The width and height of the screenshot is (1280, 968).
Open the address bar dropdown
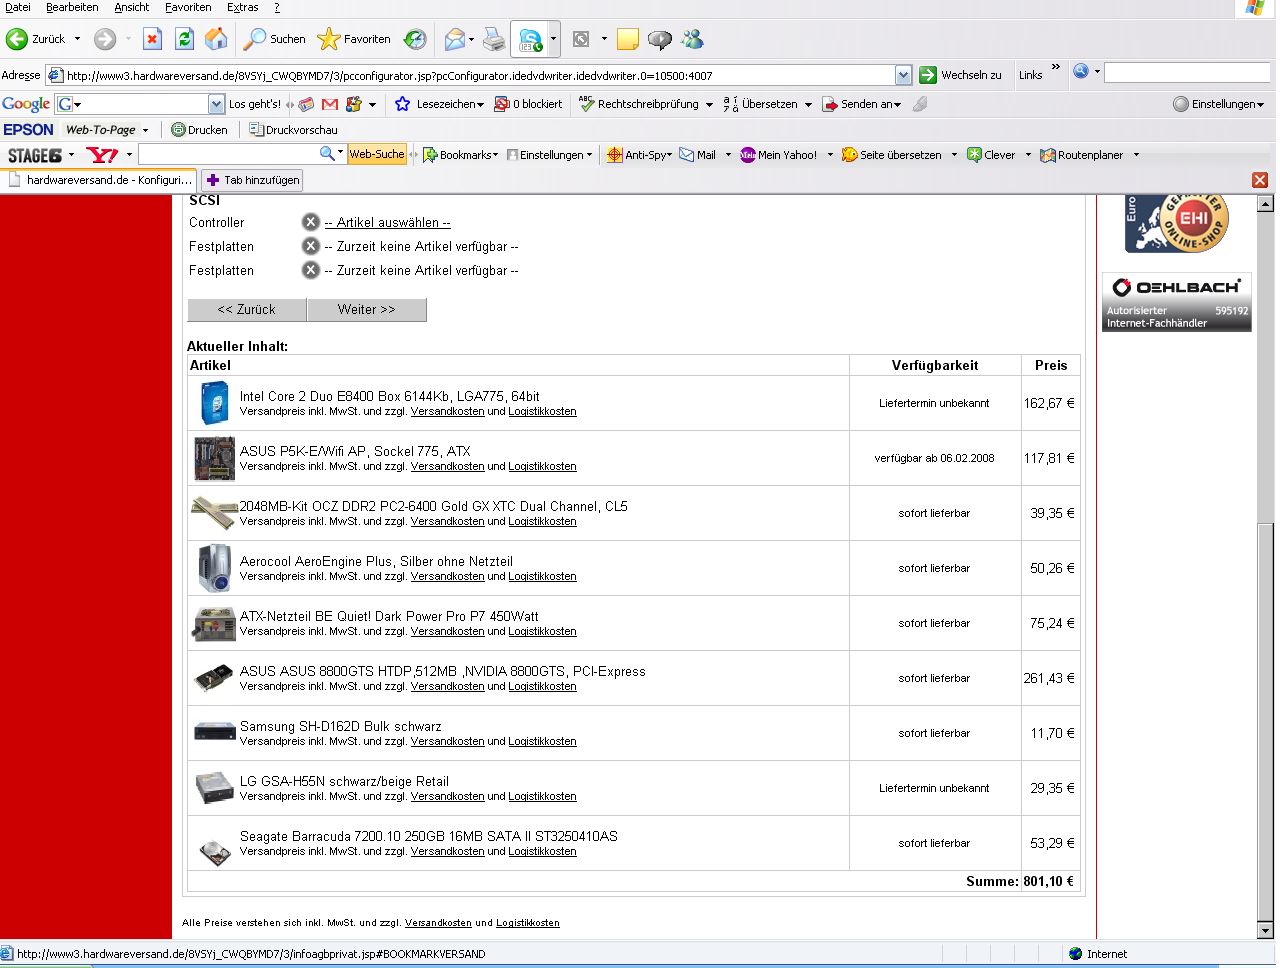pos(903,75)
